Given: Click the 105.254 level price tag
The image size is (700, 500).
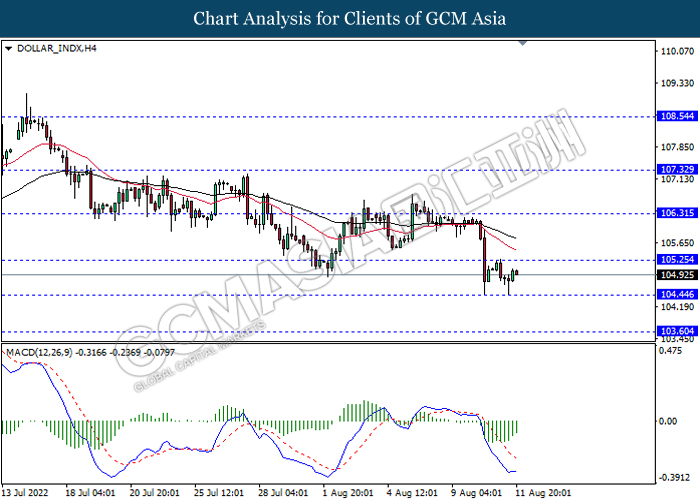Looking at the screenshot, I should click(x=677, y=259).
